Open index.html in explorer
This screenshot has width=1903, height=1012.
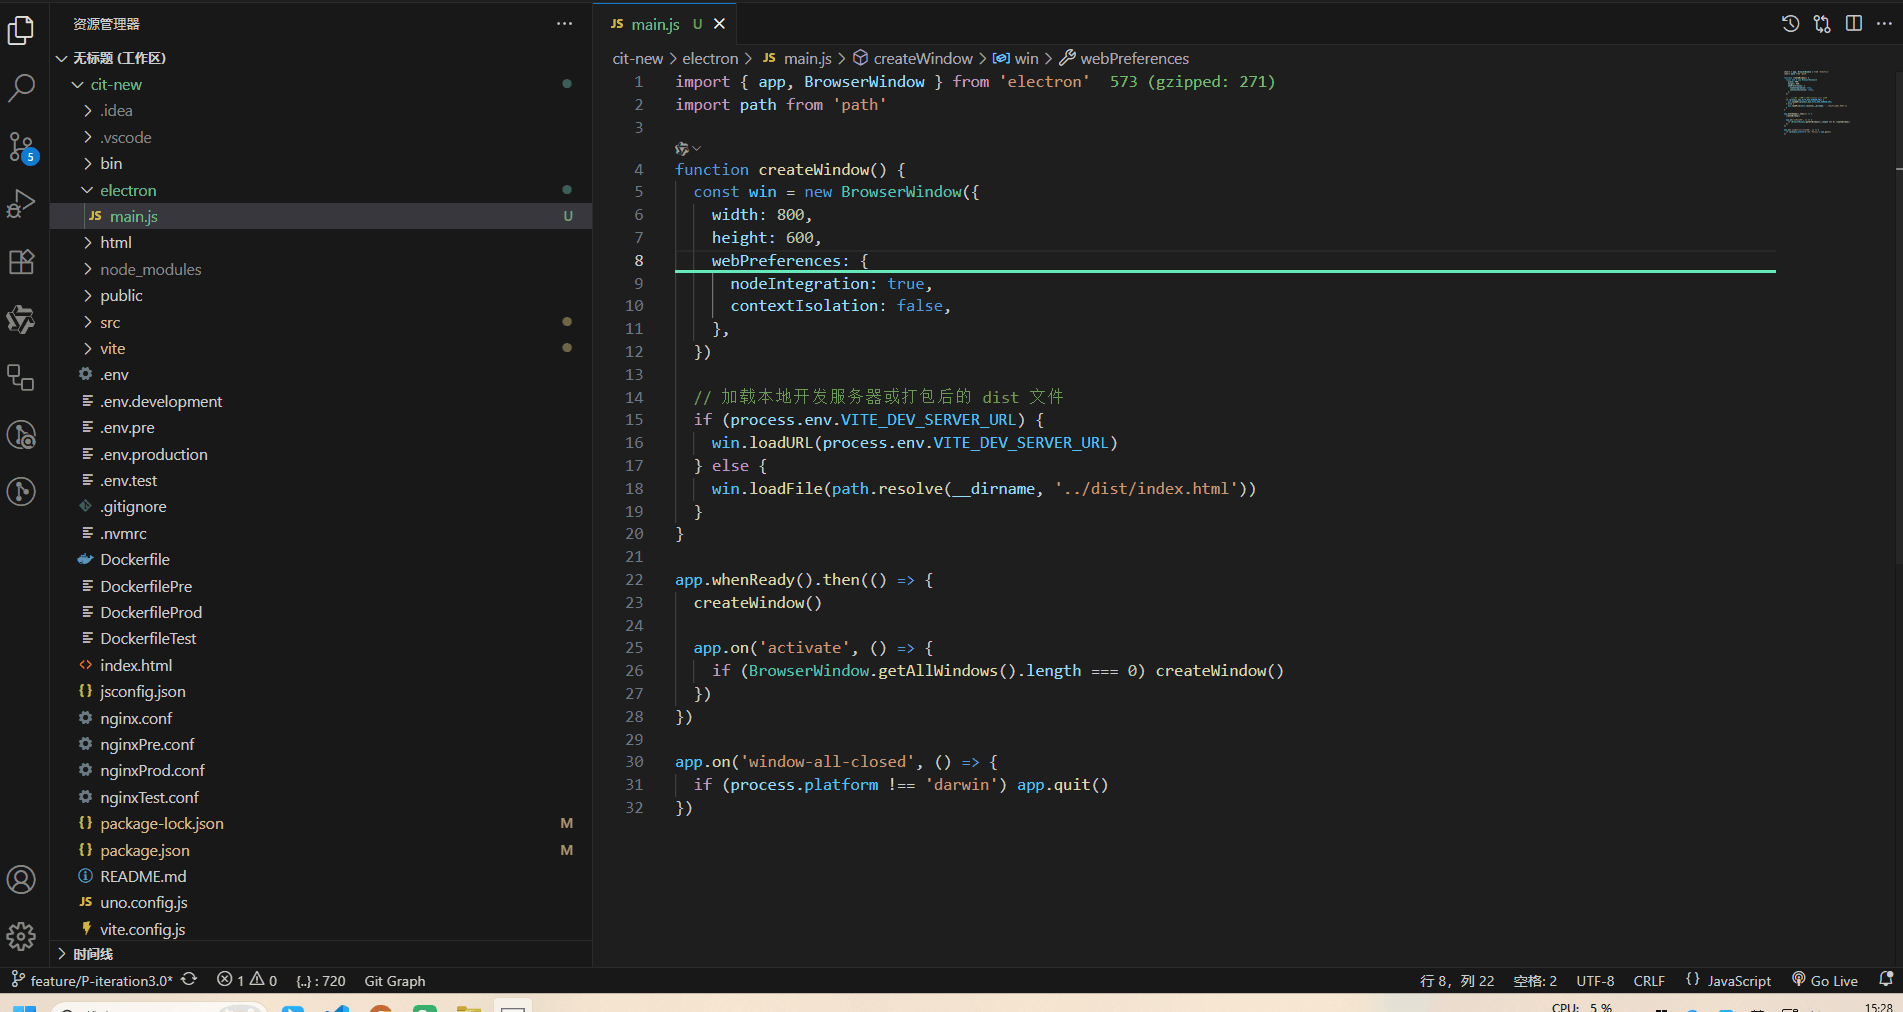coord(321,665)
